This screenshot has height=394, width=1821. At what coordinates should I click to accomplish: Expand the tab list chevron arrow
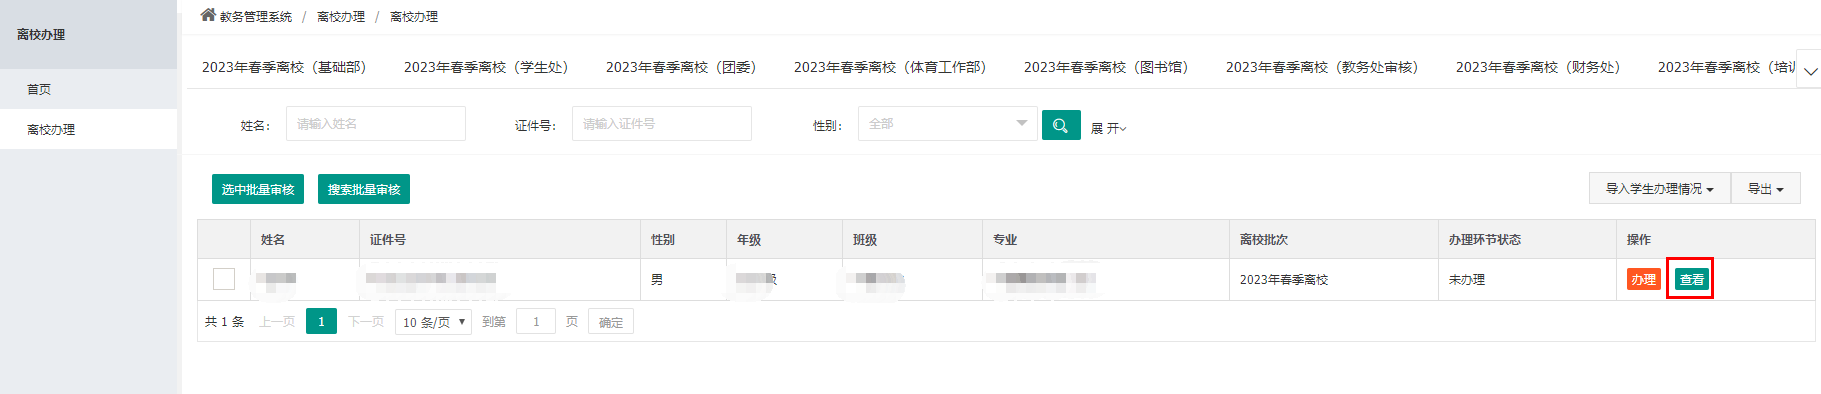1809,70
